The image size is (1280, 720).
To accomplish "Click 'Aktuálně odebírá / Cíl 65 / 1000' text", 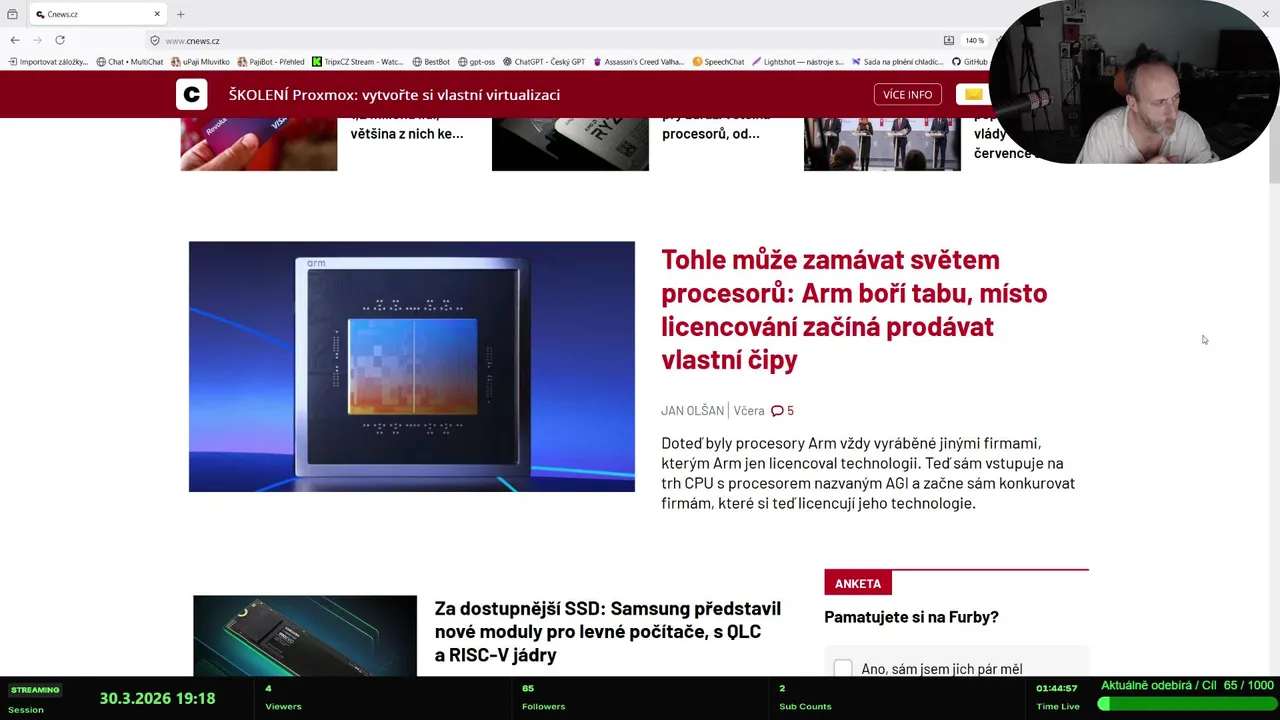I will pyautogui.click(x=1187, y=685).
